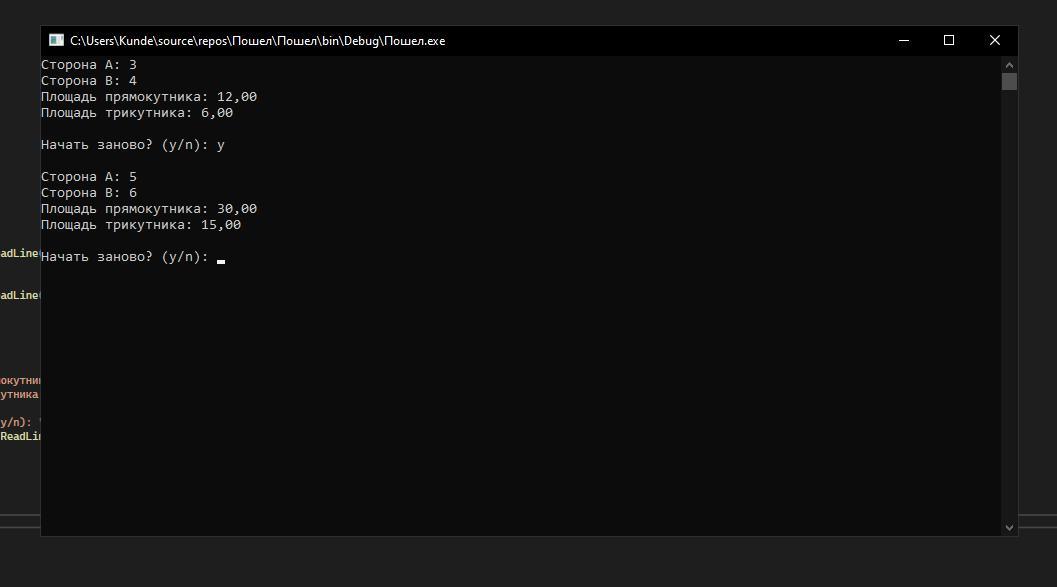Click the "Площадь прямокутника: 12,00" output line
This screenshot has width=1057, height=587.
(149, 97)
